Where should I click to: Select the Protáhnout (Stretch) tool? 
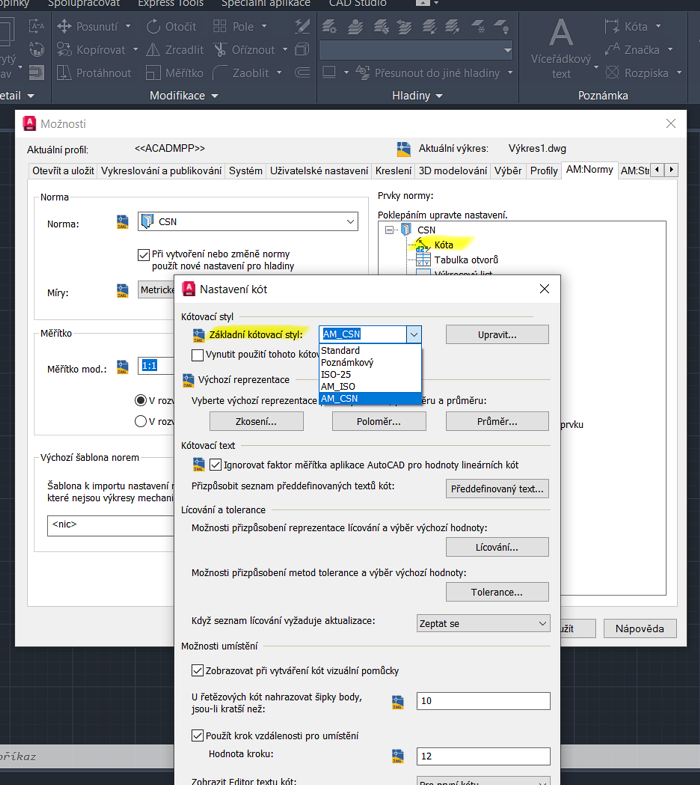[94, 73]
